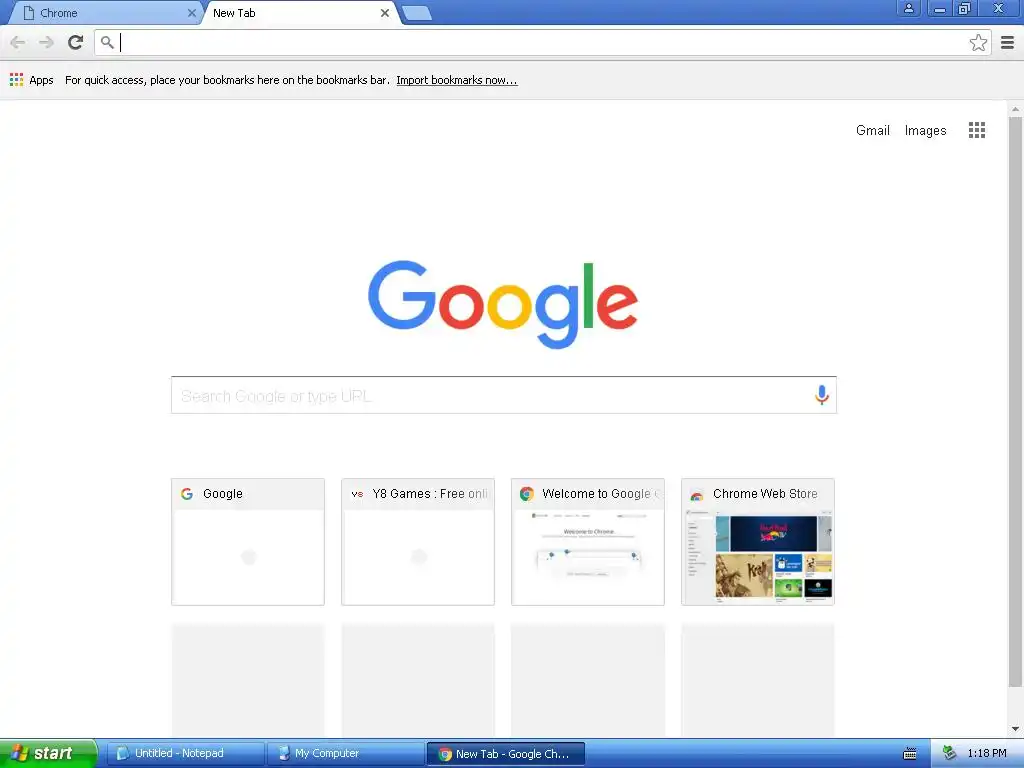Open the Google apps grid icon
Viewport: 1024px width, 768px height.
(x=976, y=130)
